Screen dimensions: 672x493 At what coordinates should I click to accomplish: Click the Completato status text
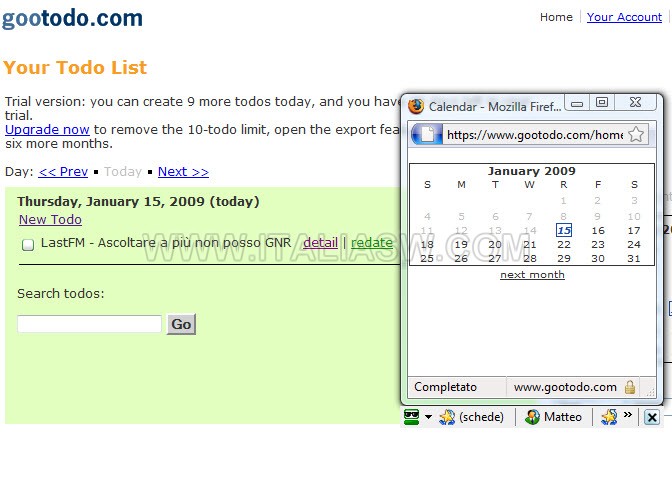[445, 387]
